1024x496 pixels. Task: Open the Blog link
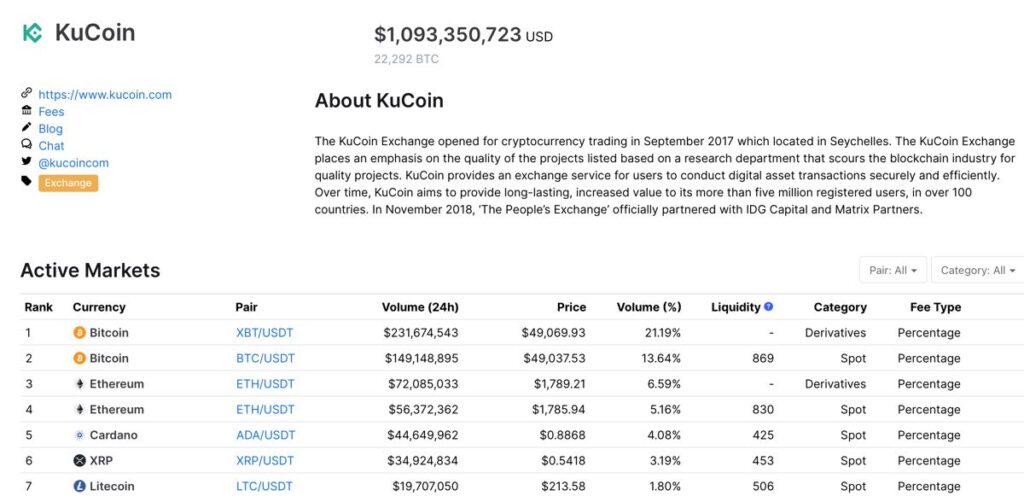coord(50,129)
